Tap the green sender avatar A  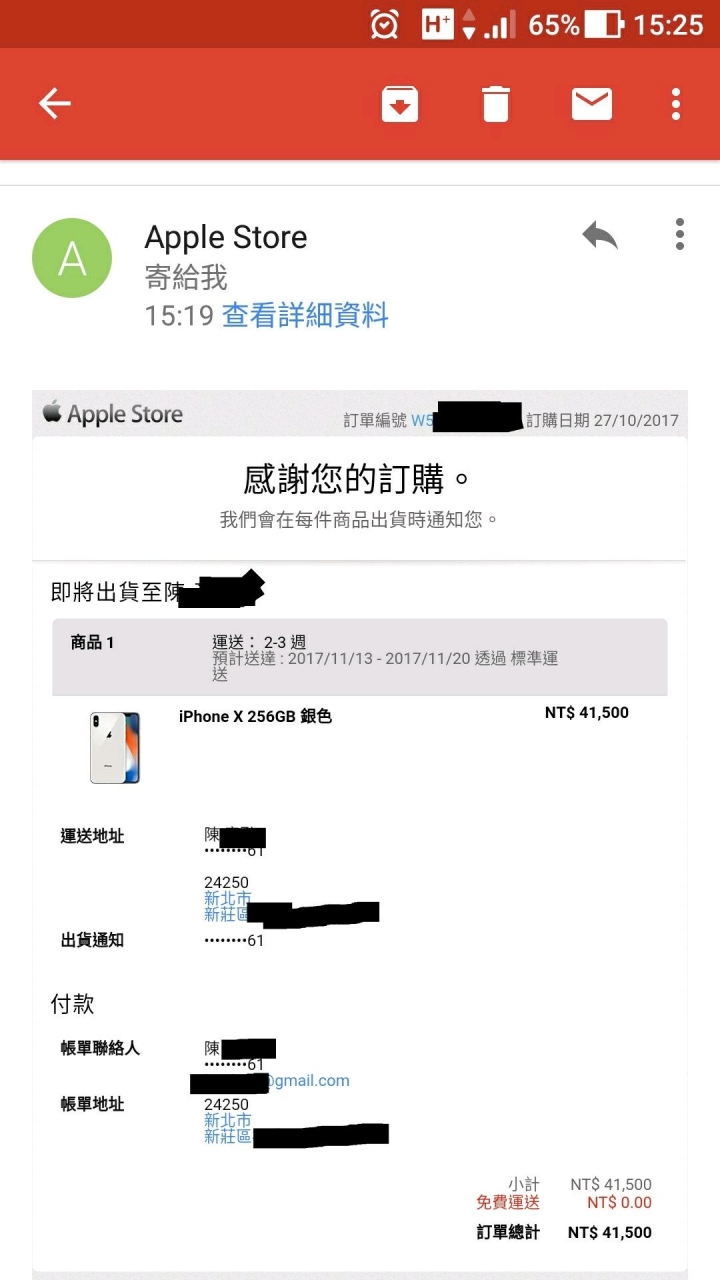click(x=72, y=258)
